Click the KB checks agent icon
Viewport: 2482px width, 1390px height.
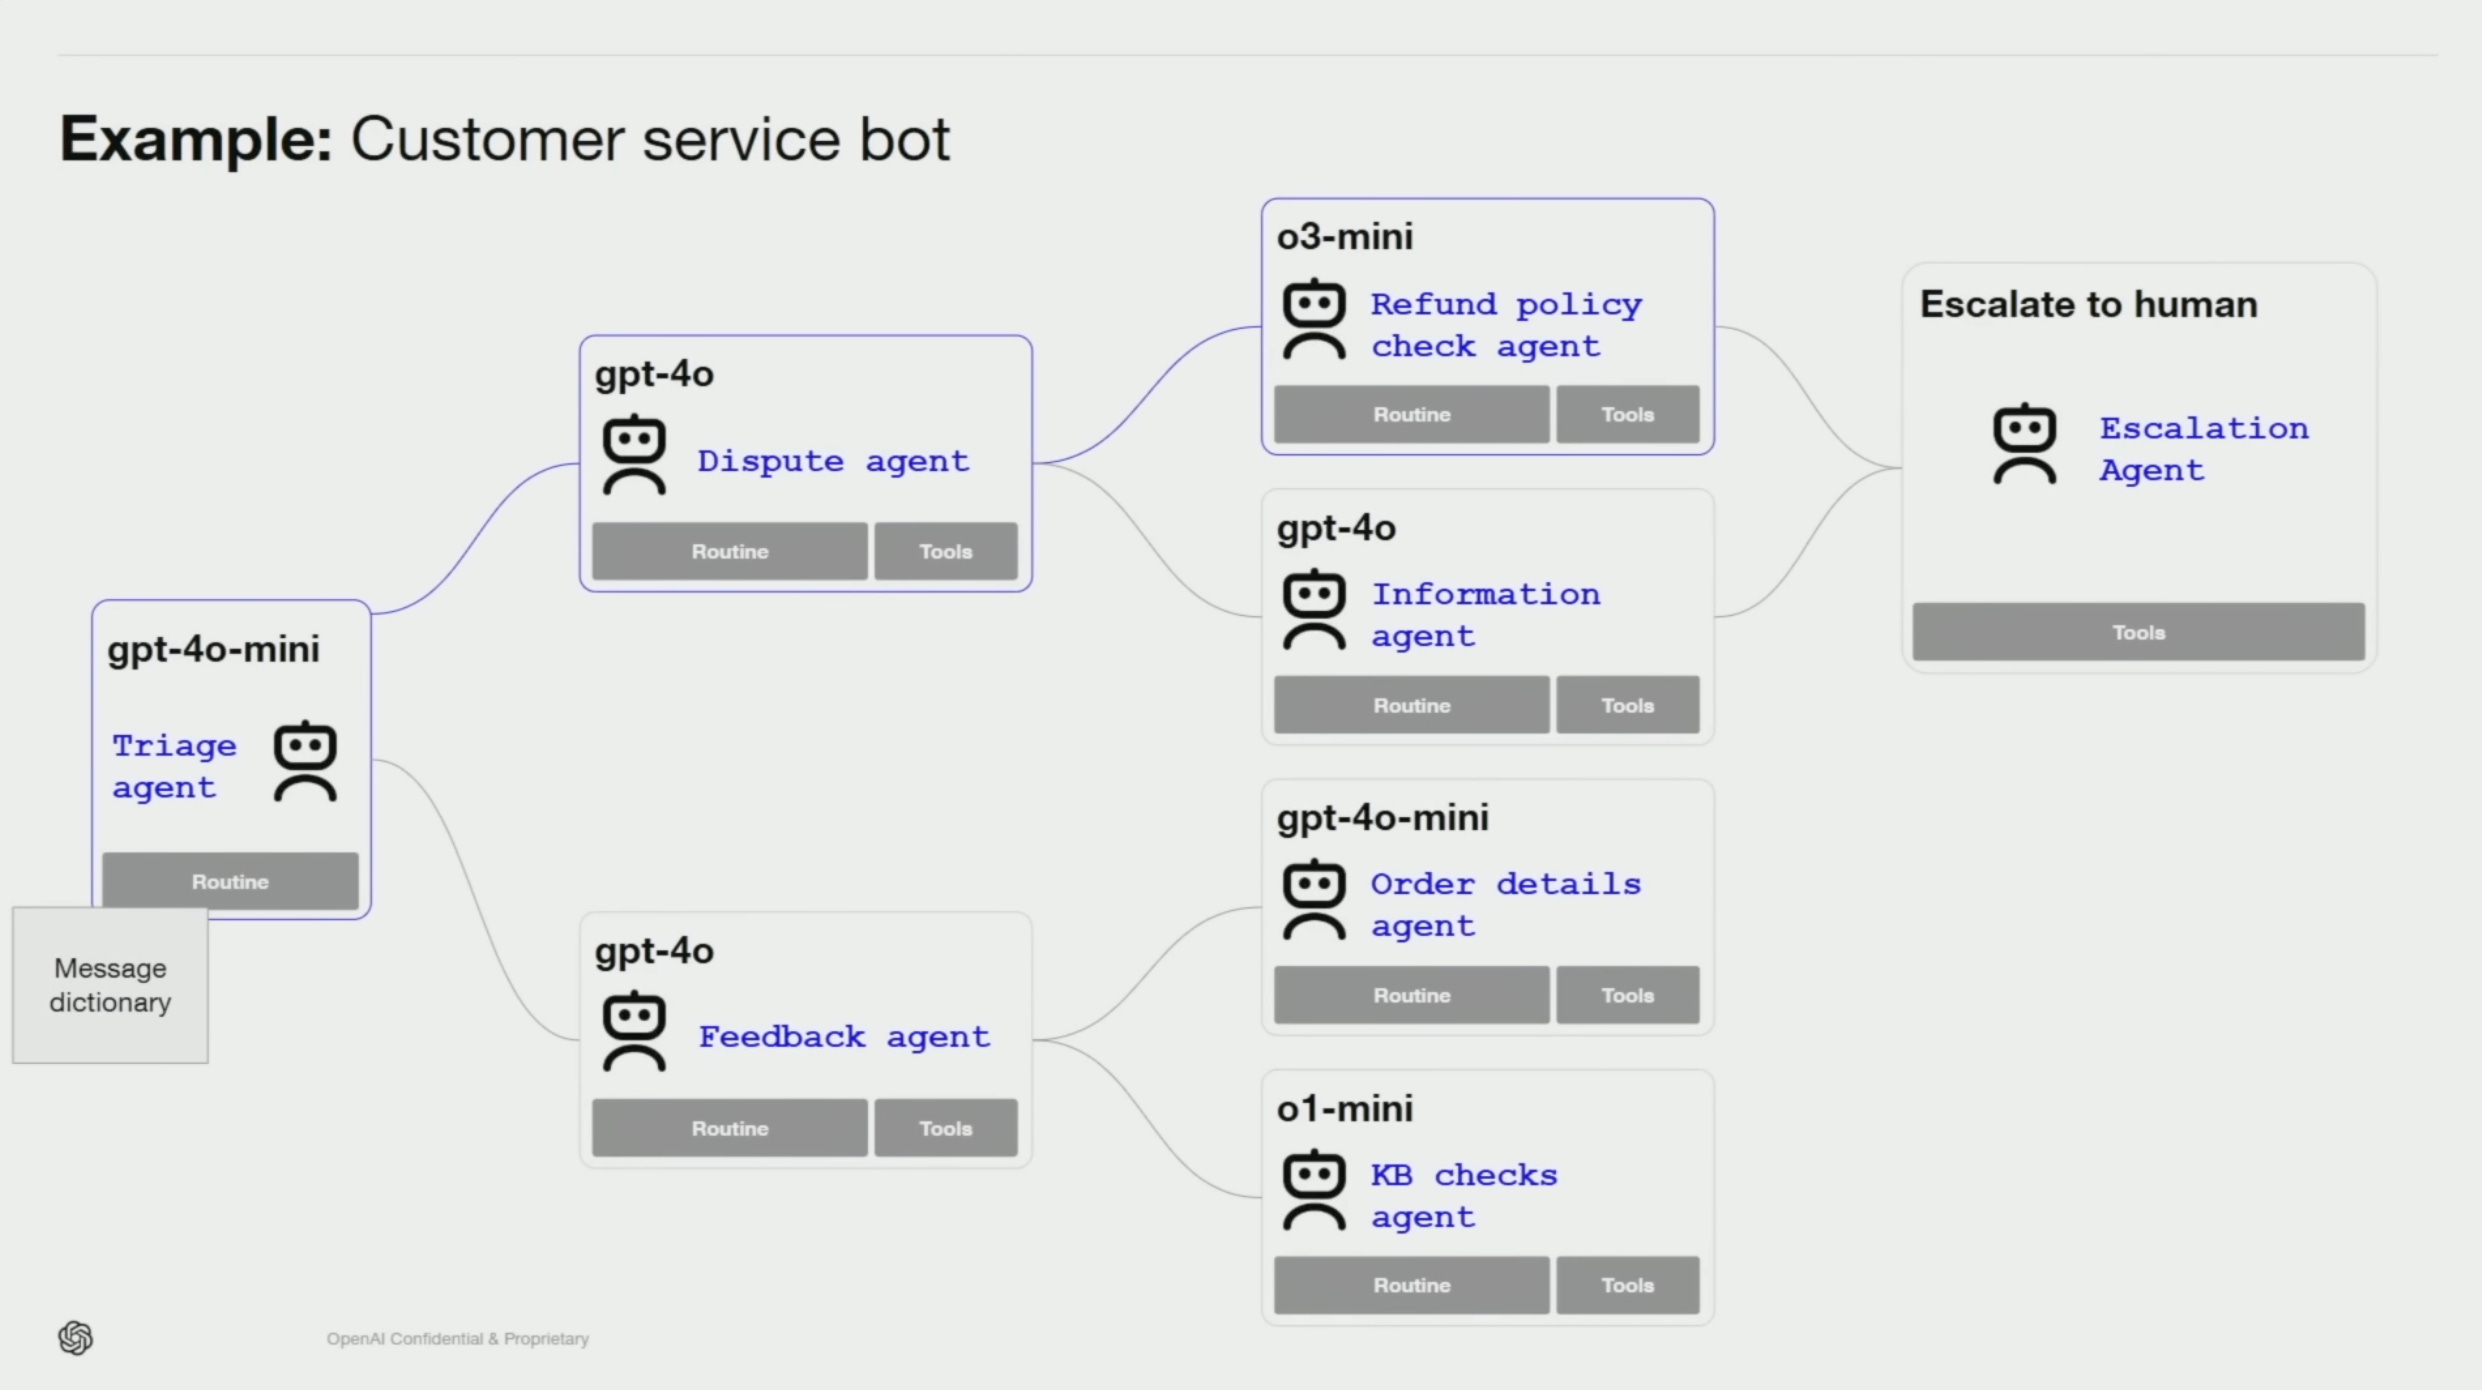tap(1314, 1189)
